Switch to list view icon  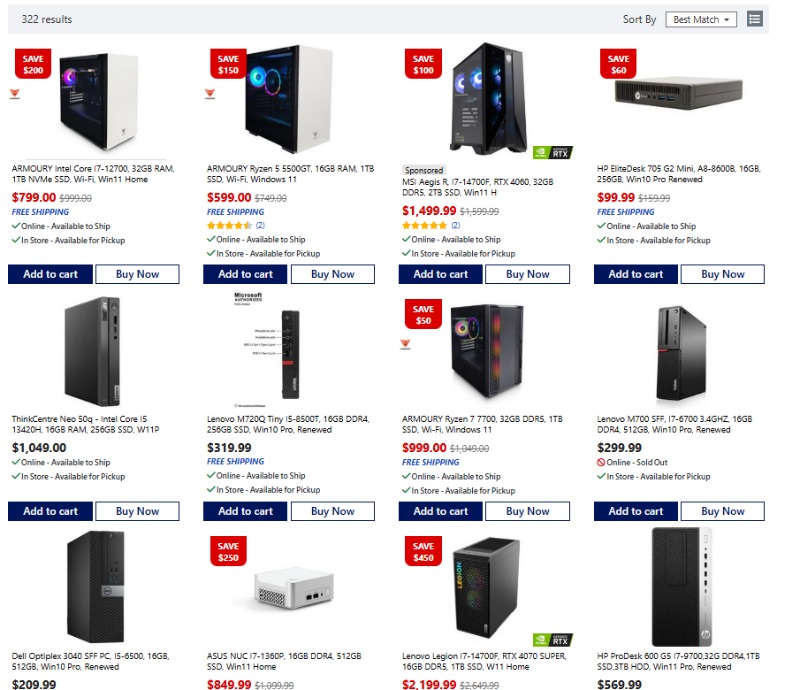(755, 19)
